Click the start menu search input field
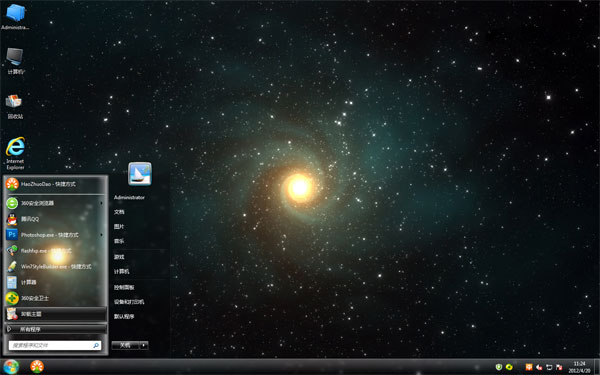Viewport: 600px width, 375px height. 55,345
